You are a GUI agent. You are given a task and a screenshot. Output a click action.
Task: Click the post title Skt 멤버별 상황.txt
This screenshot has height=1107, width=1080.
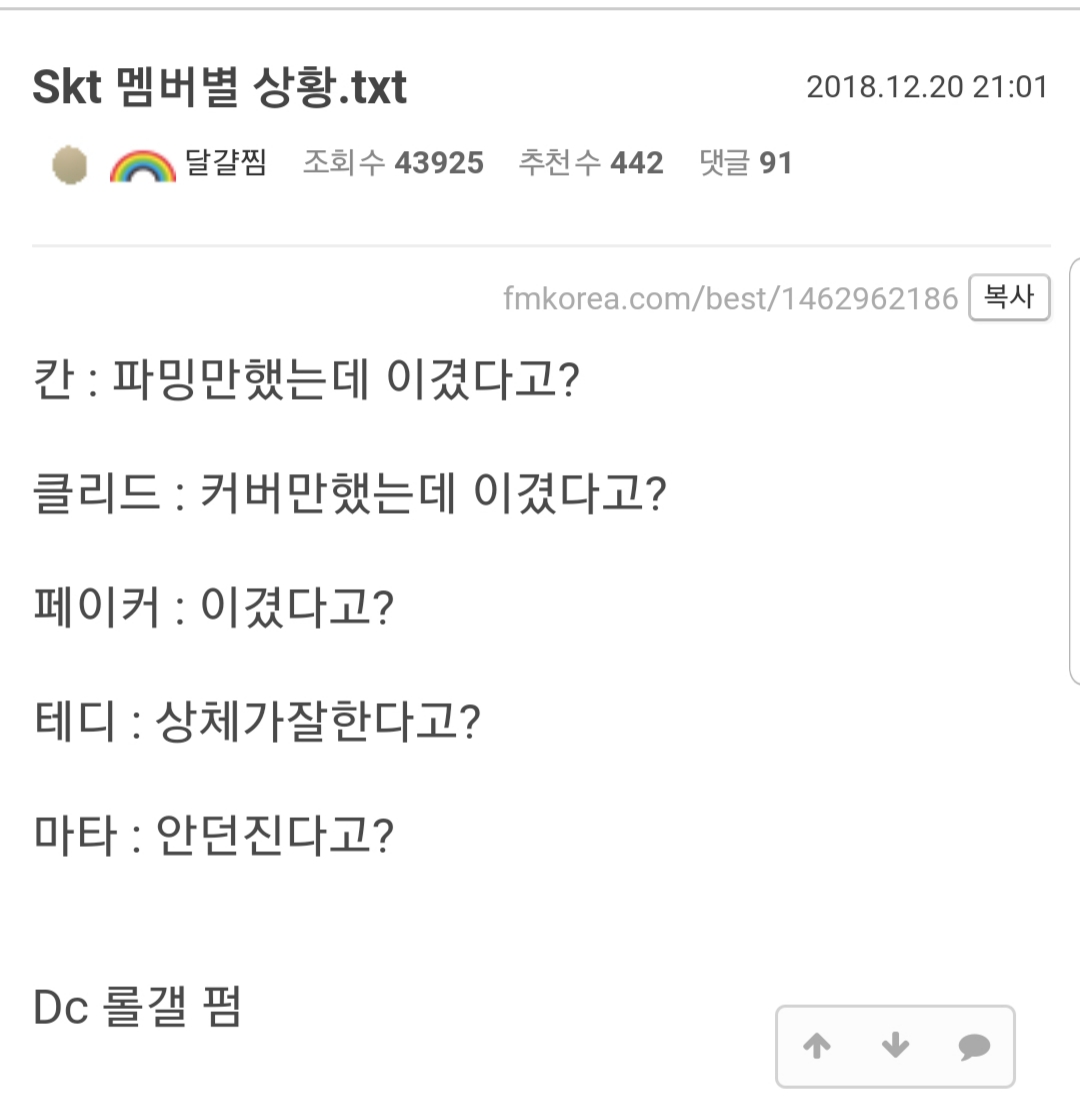[220, 88]
